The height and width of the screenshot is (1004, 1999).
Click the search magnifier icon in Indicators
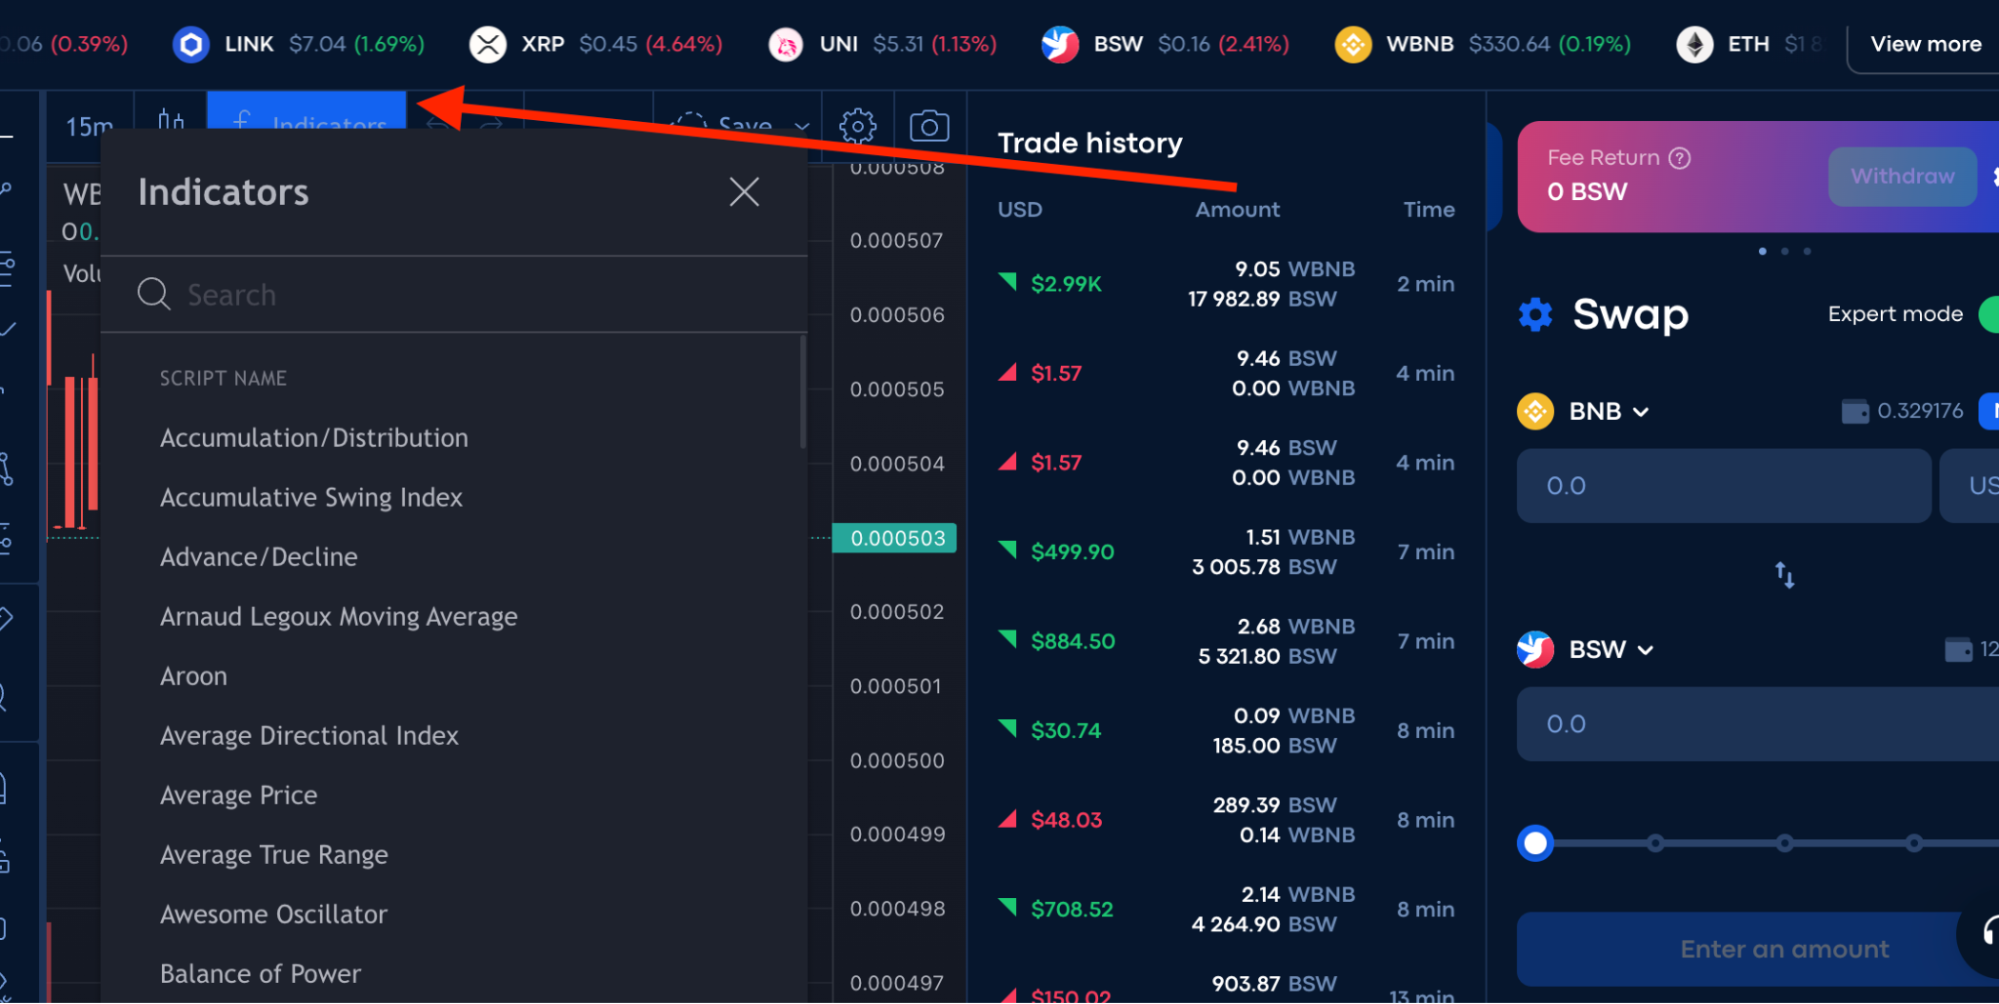(x=154, y=294)
